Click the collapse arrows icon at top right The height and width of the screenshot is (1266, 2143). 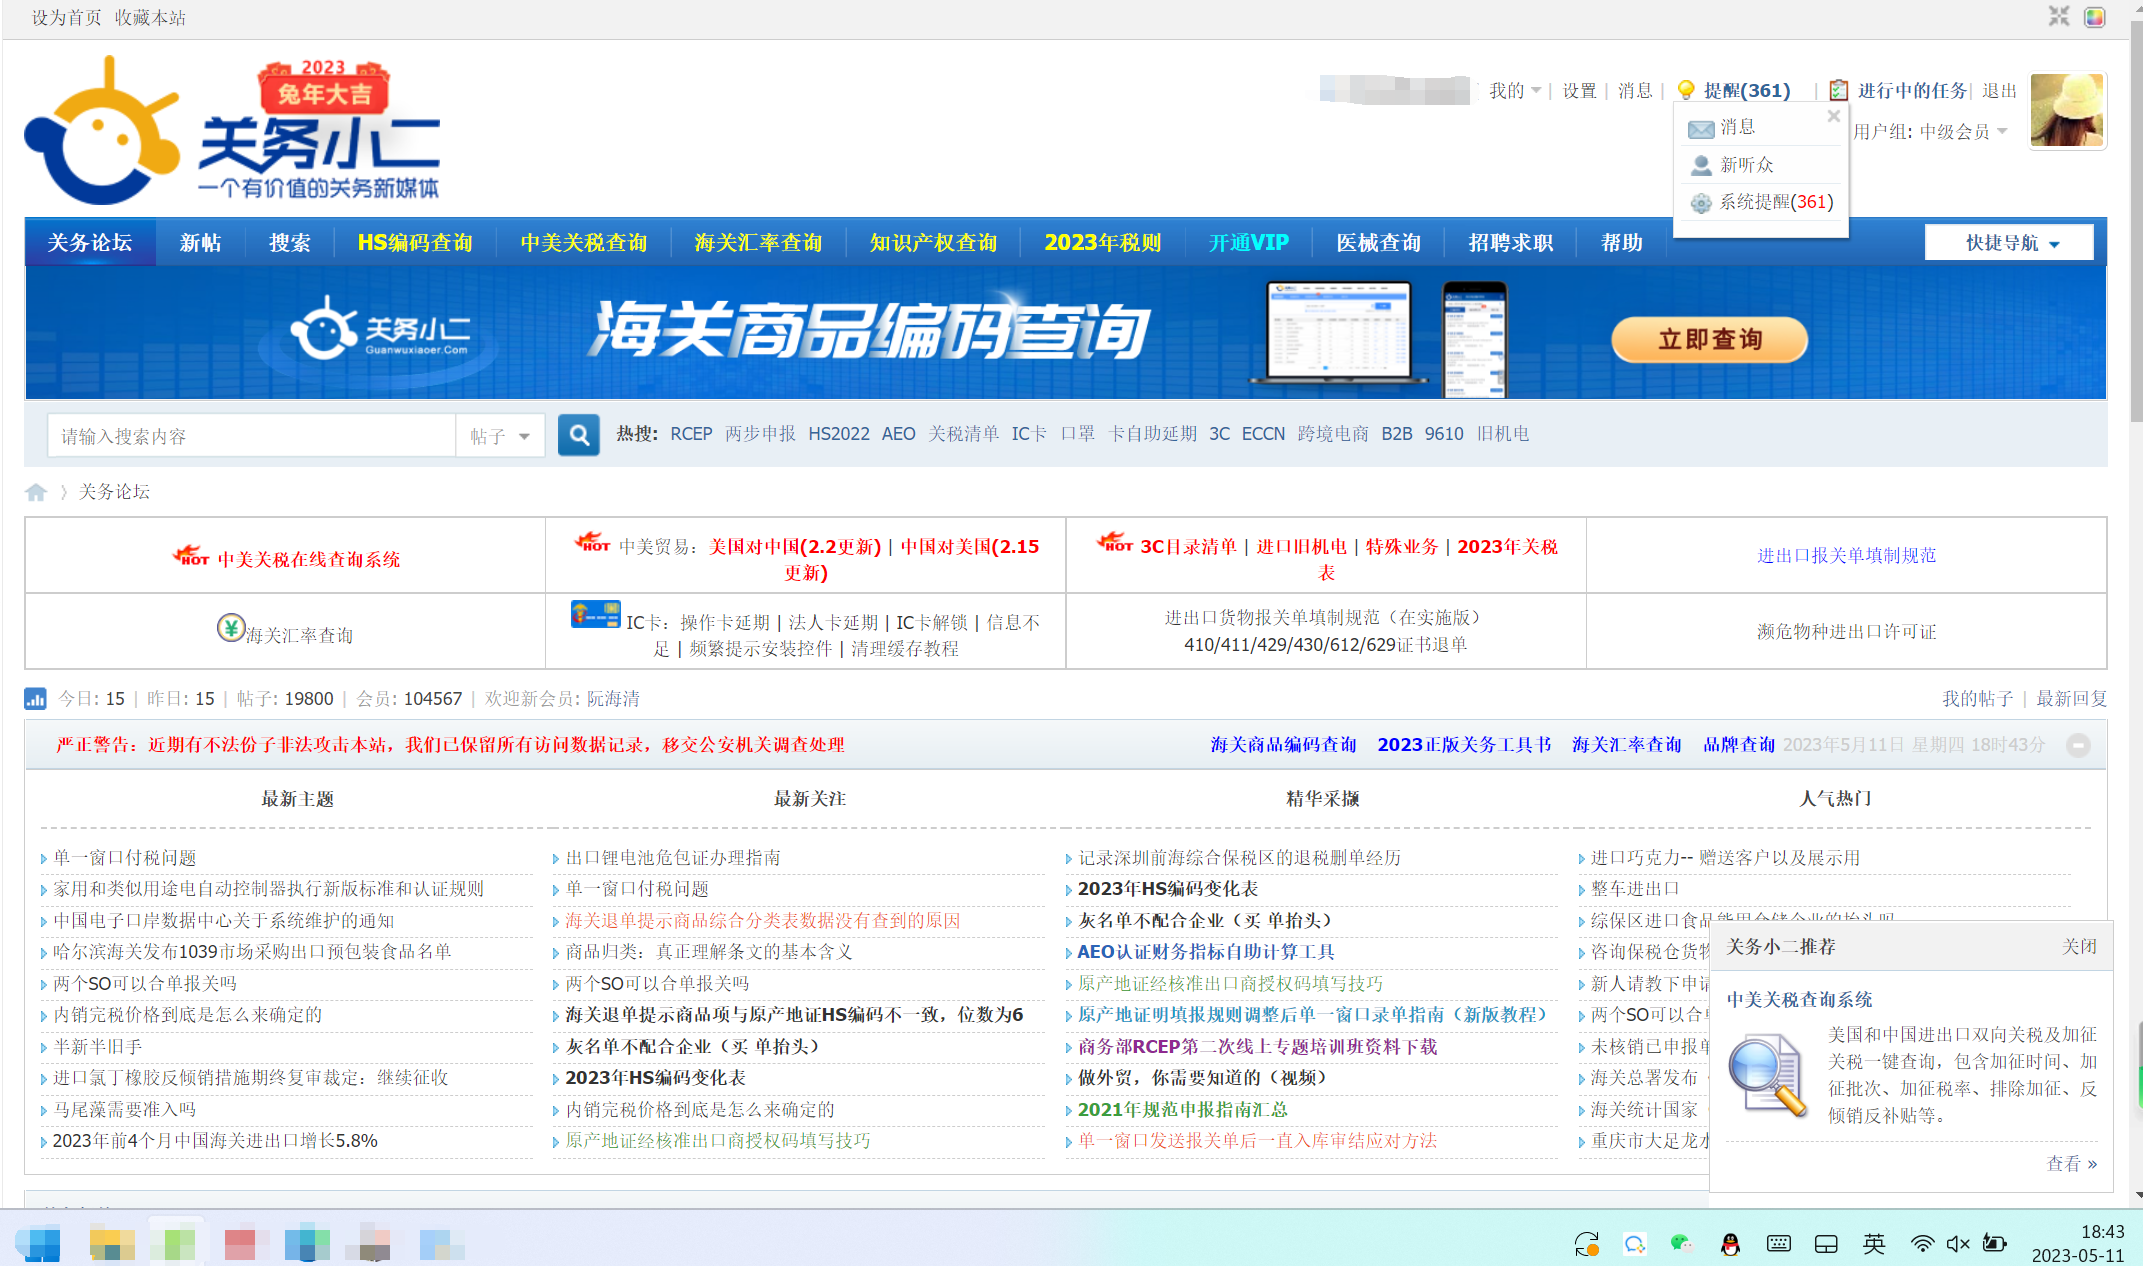[2058, 17]
